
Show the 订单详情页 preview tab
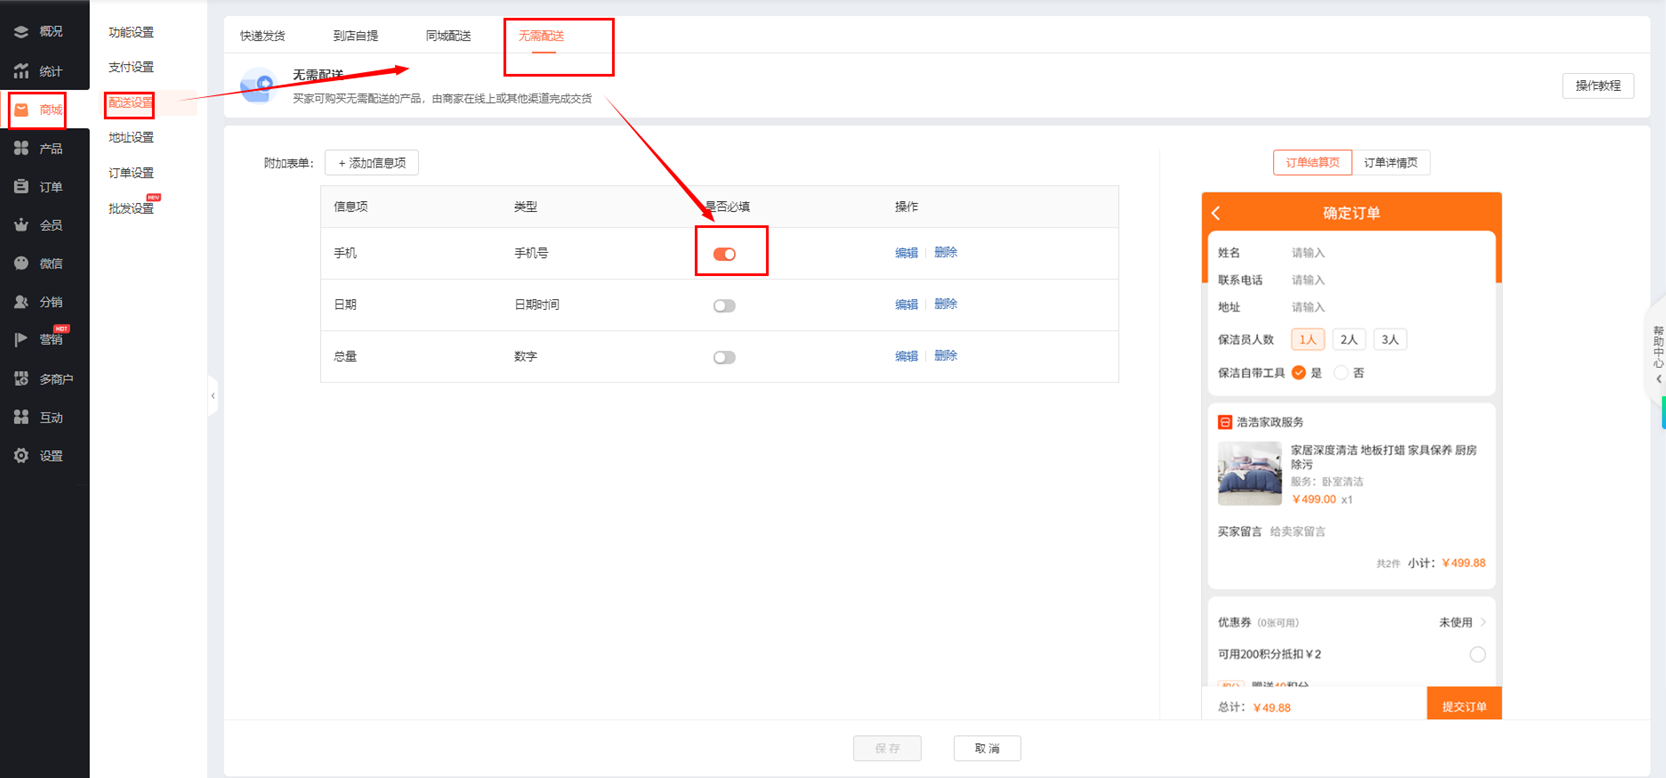[x=1391, y=163]
